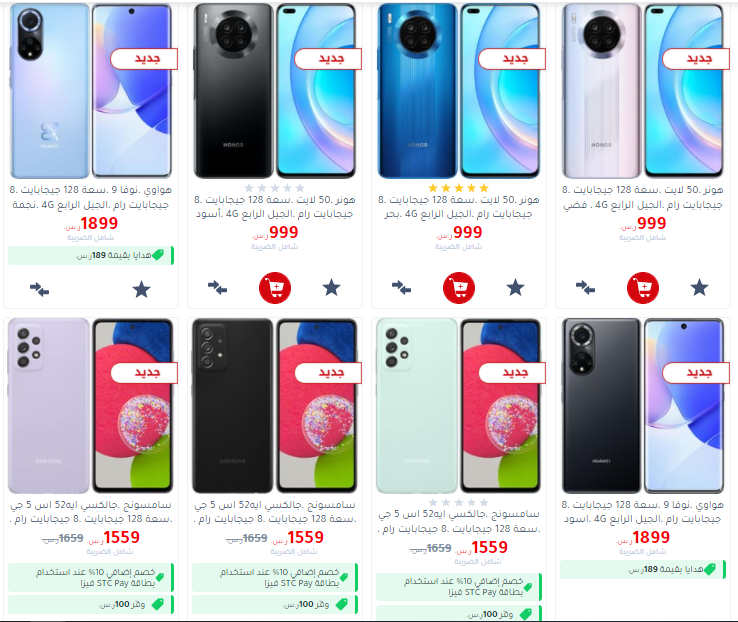Favorite the Huawei Nova 9 blue star icon
The width and height of the screenshot is (738, 622).
141,289
